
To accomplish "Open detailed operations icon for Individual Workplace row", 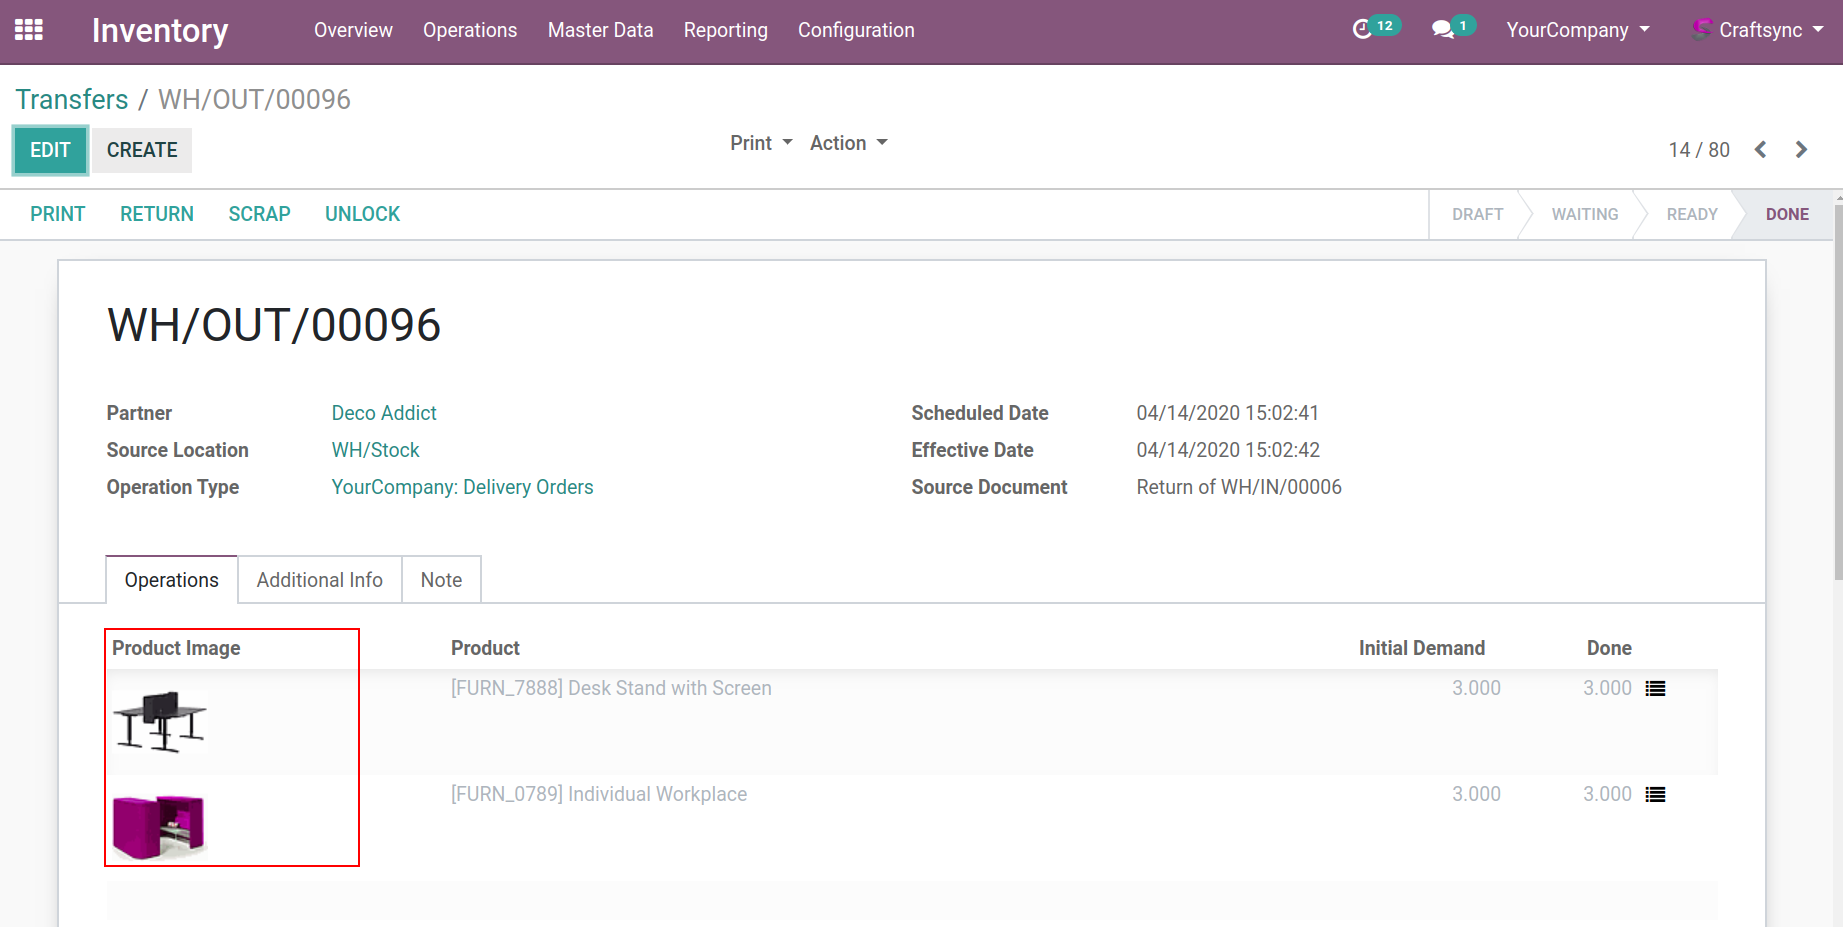I will click(x=1656, y=795).
